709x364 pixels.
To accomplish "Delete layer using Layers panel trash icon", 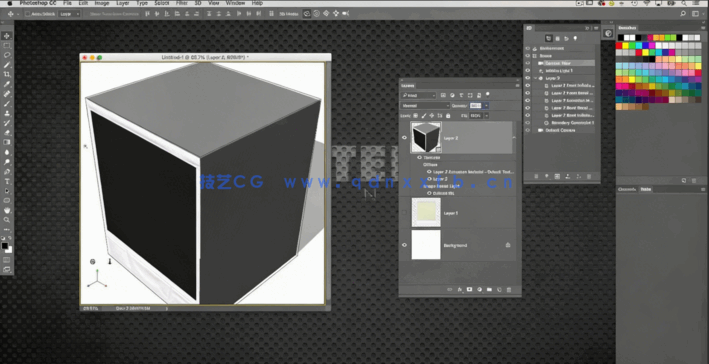I will click(509, 289).
